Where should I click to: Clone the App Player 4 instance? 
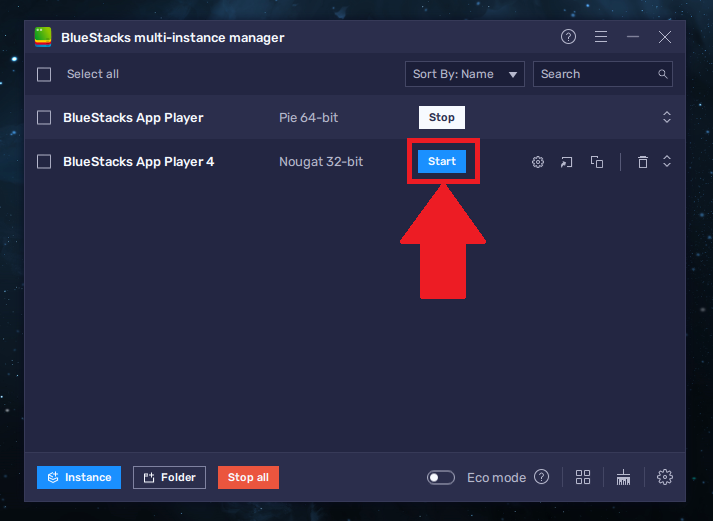click(597, 162)
